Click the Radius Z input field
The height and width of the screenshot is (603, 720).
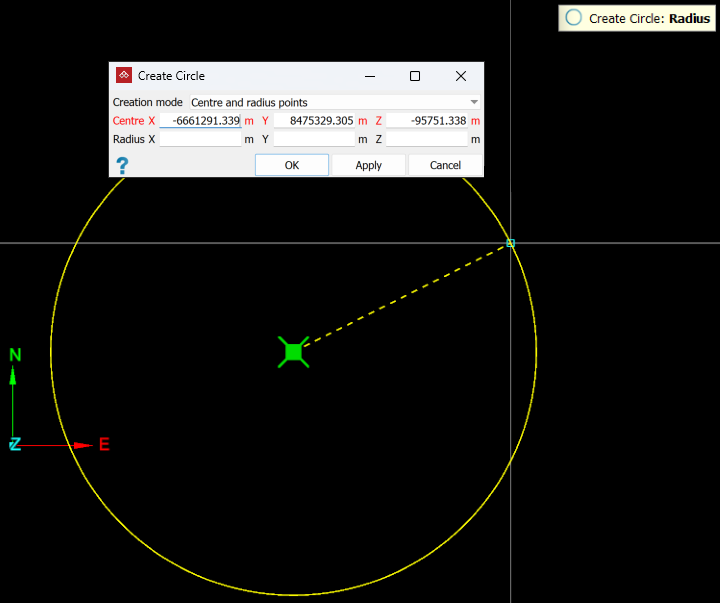pyautogui.click(x=427, y=139)
